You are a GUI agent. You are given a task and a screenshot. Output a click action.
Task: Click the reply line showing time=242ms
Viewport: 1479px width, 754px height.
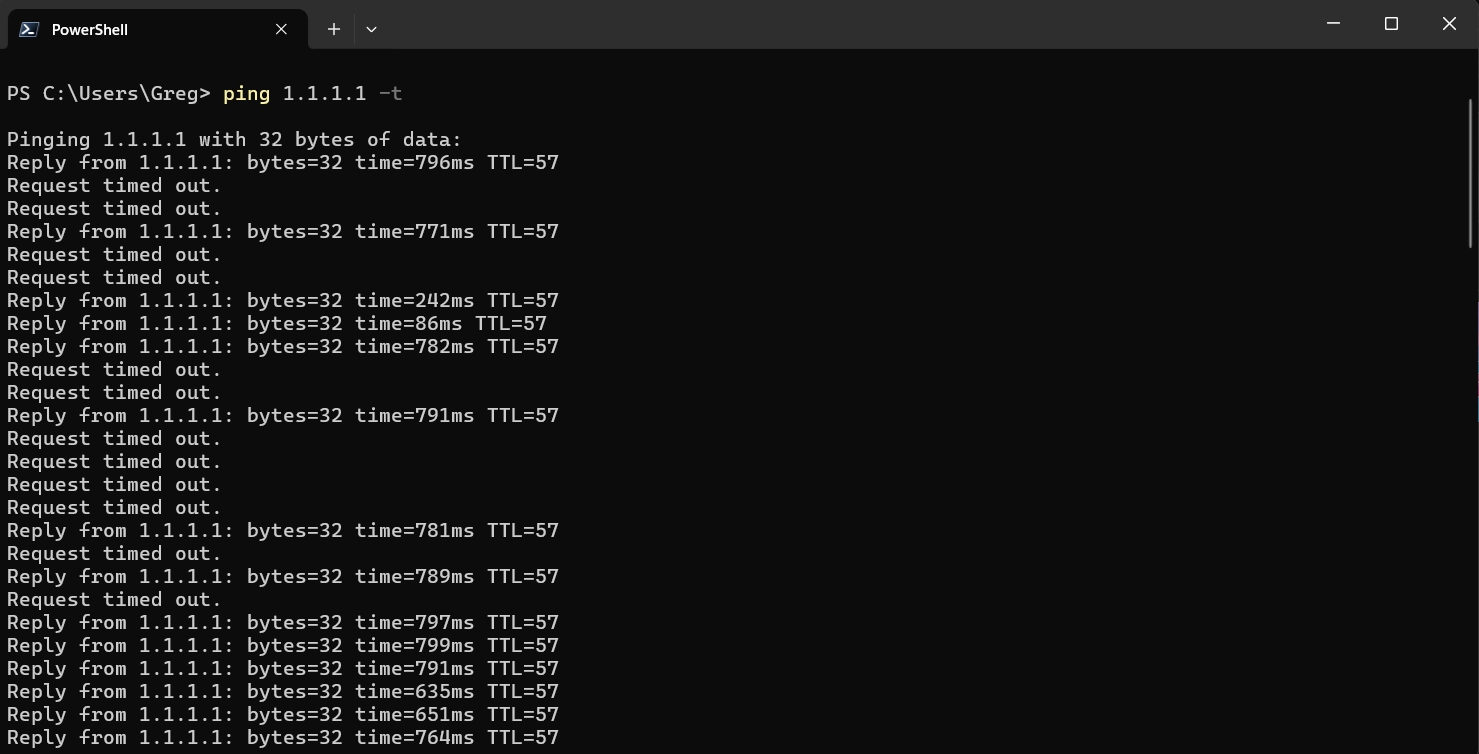[282, 301]
